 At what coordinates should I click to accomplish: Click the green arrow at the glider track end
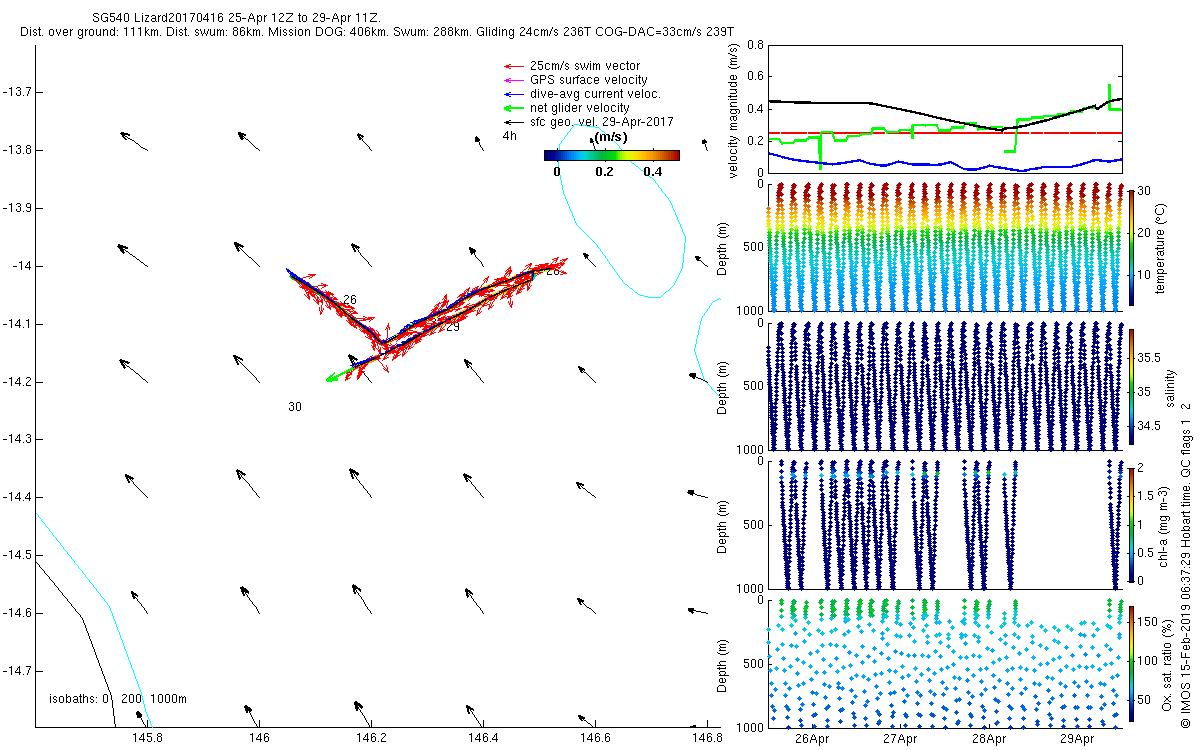tap(338, 377)
